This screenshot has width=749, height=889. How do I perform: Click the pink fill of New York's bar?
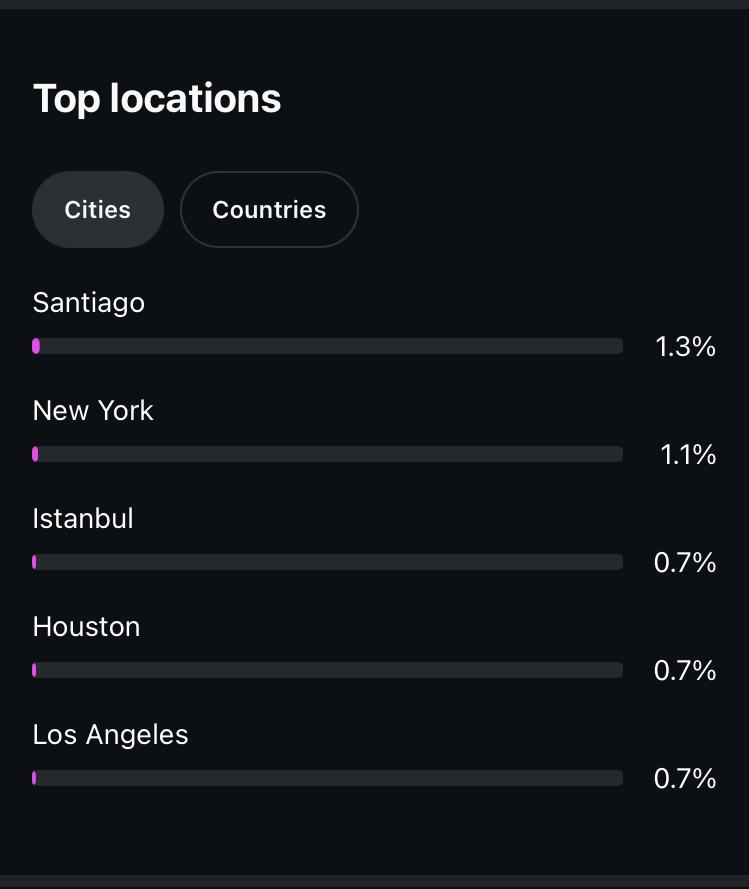click(35, 454)
